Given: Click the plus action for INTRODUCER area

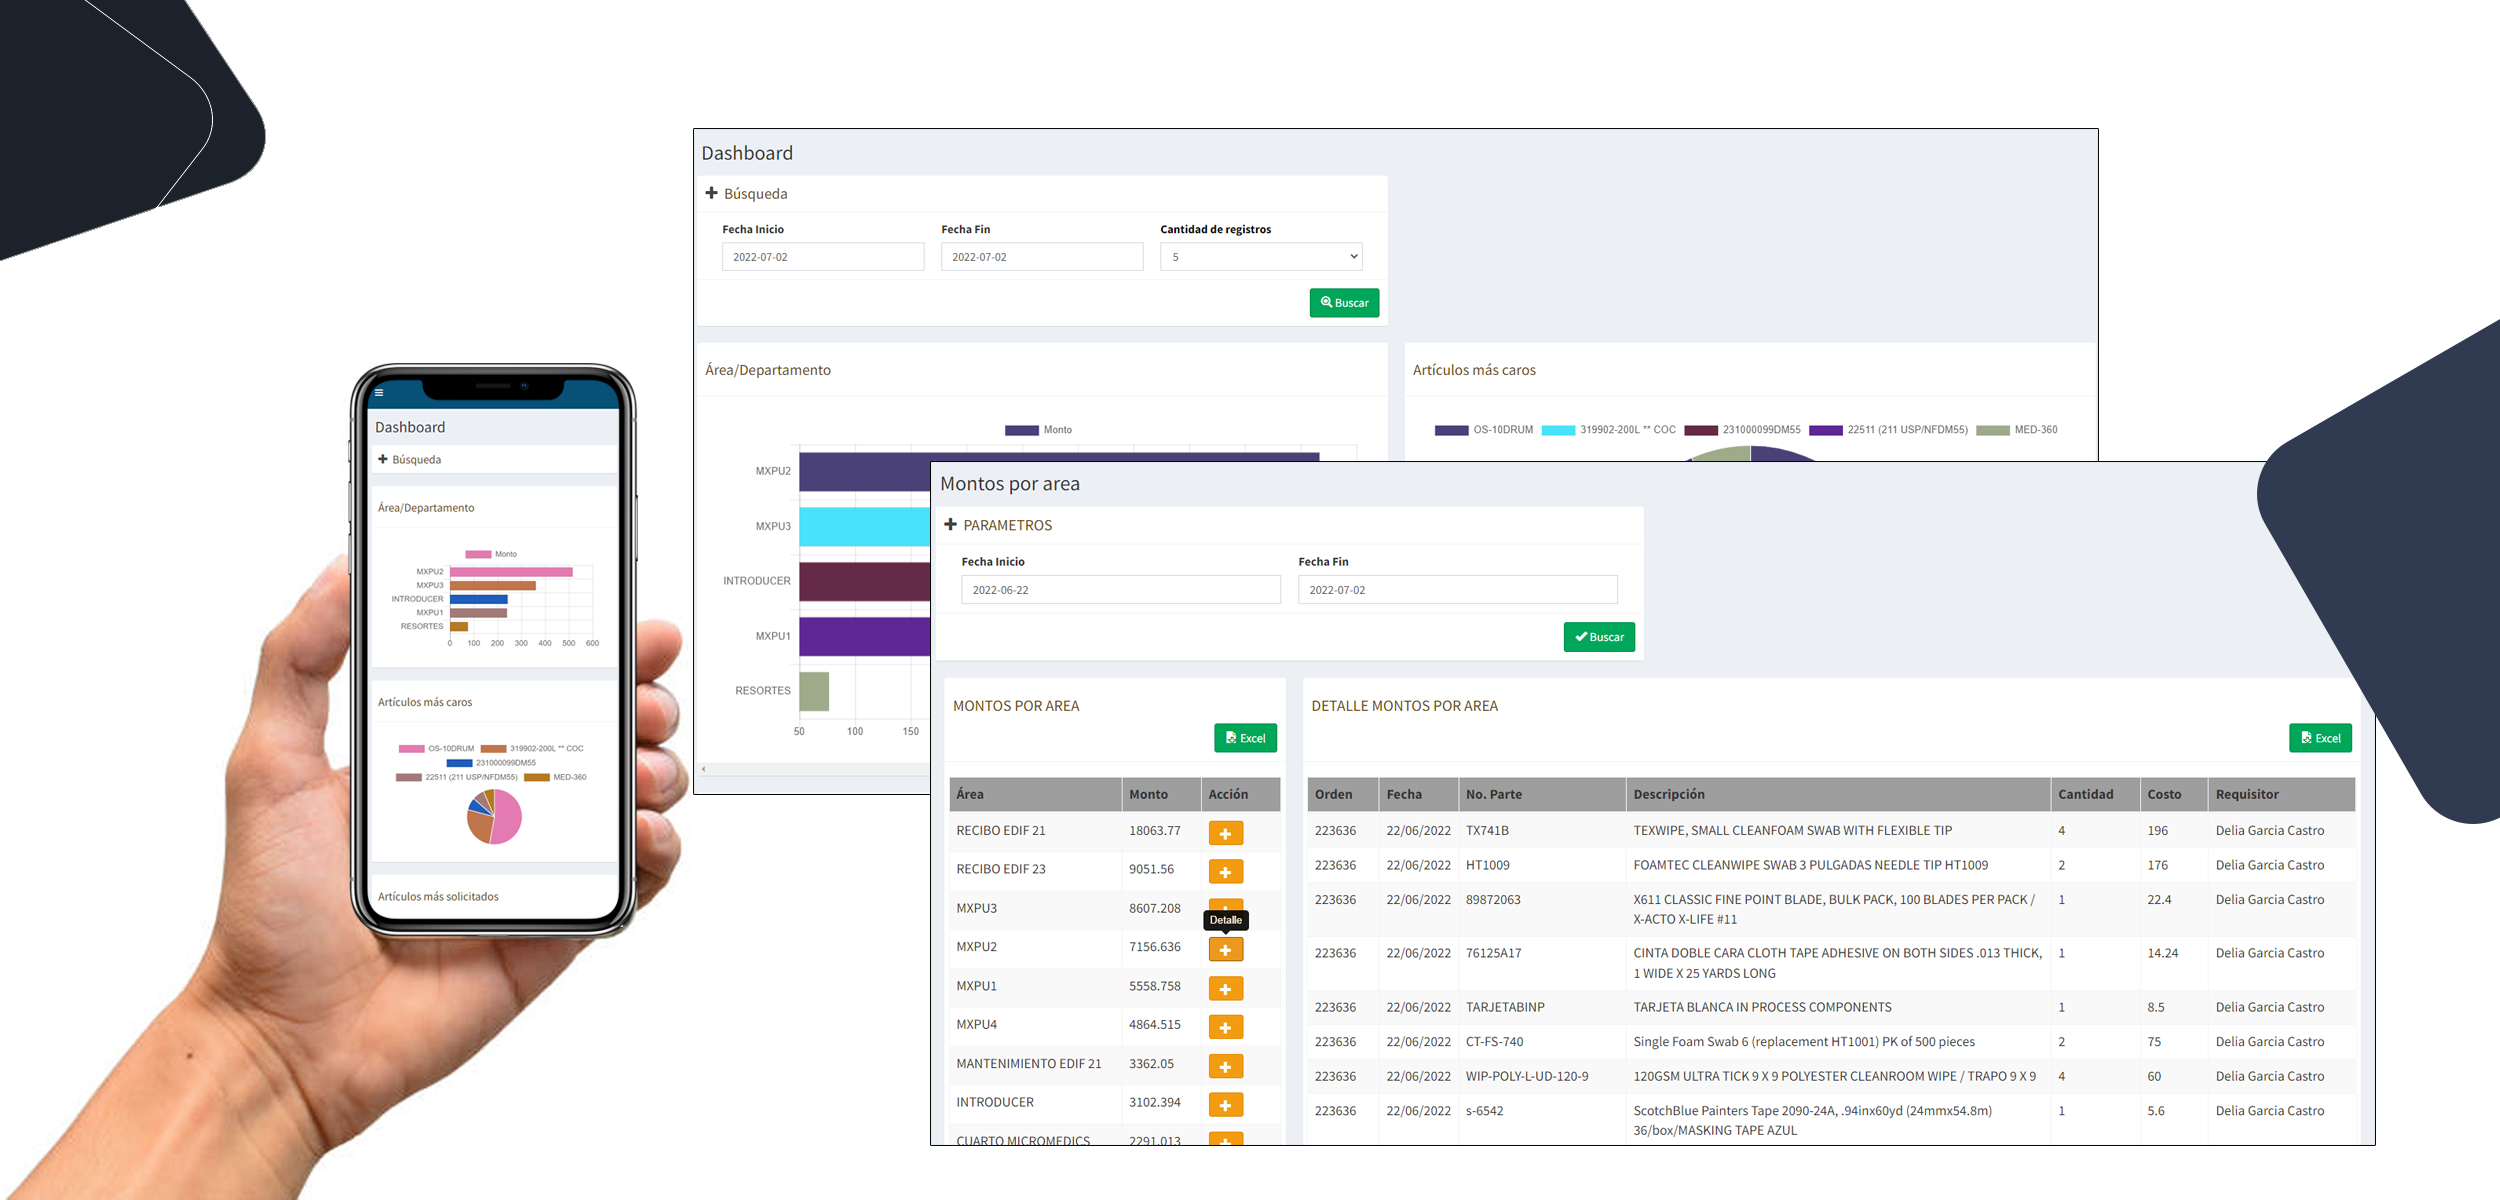Looking at the screenshot, I should (x=1225, y=1105).
